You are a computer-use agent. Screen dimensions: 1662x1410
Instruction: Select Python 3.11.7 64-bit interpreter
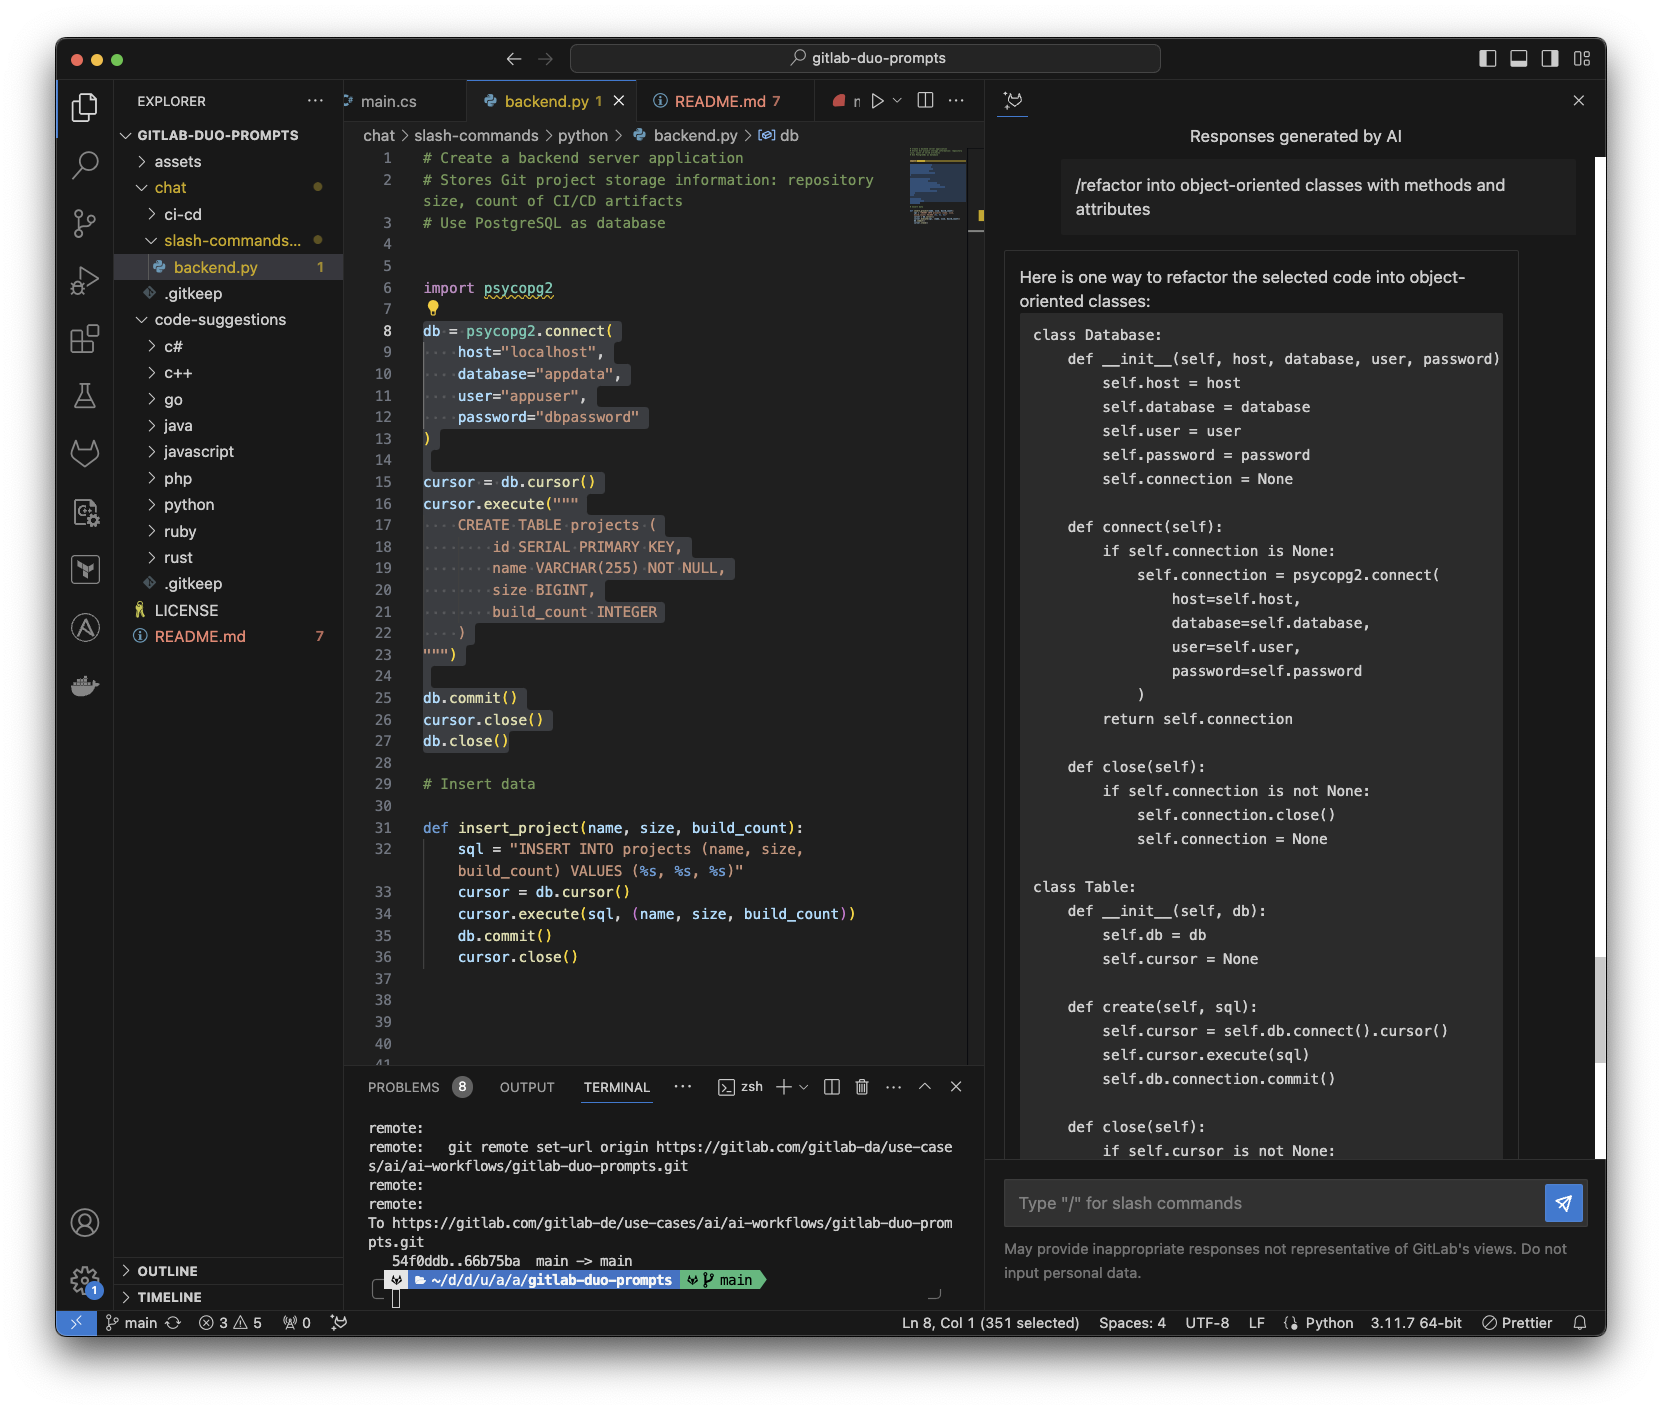coord(1416,1322)
